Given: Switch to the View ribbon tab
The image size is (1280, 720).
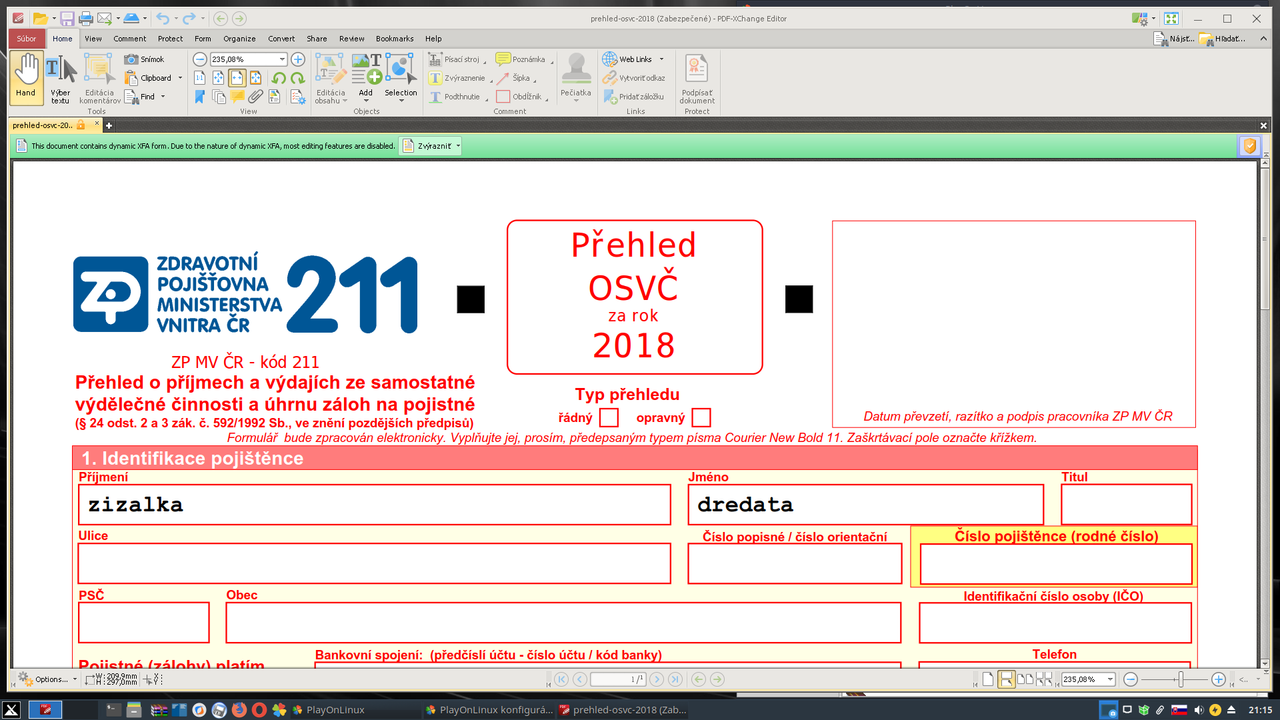Looking at the screenshot, I should 93,38.
